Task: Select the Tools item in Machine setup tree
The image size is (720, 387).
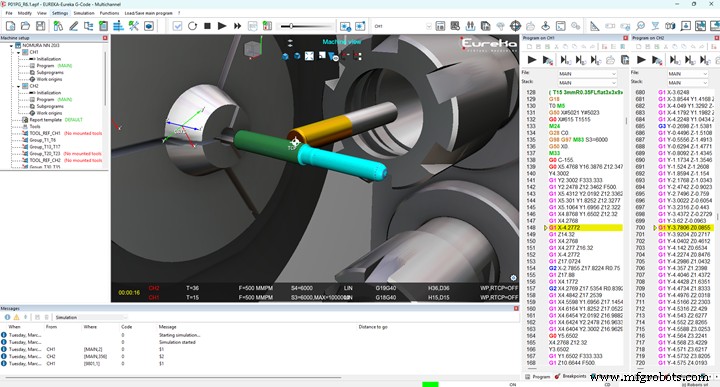Action: click(35, 127)
